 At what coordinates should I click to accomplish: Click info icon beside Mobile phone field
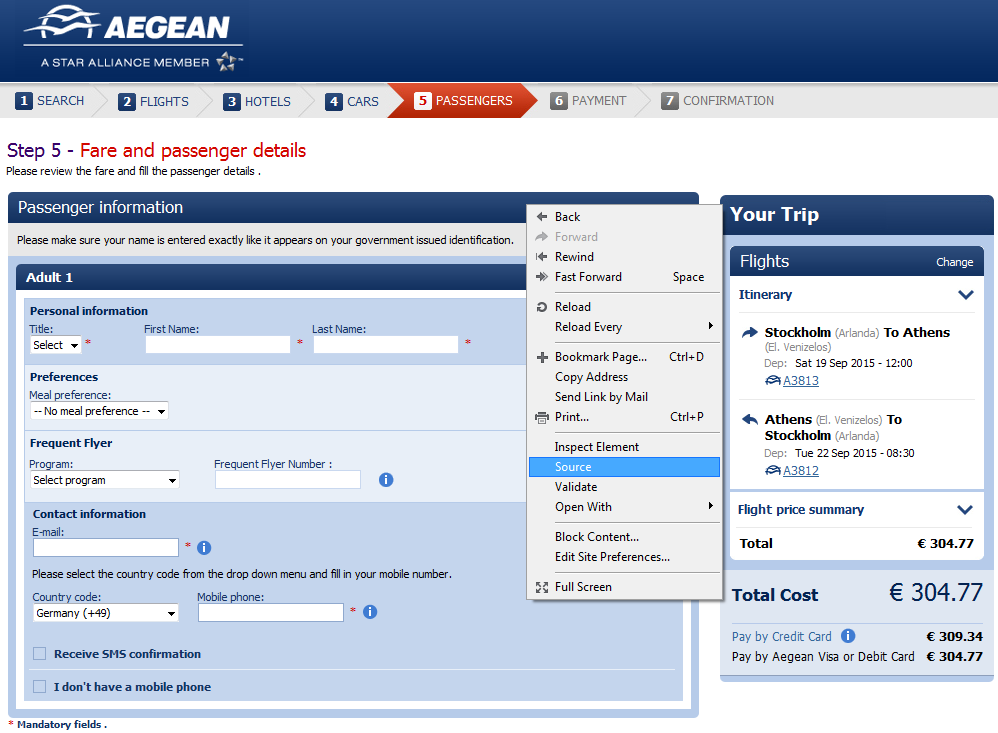coord(370,612)
